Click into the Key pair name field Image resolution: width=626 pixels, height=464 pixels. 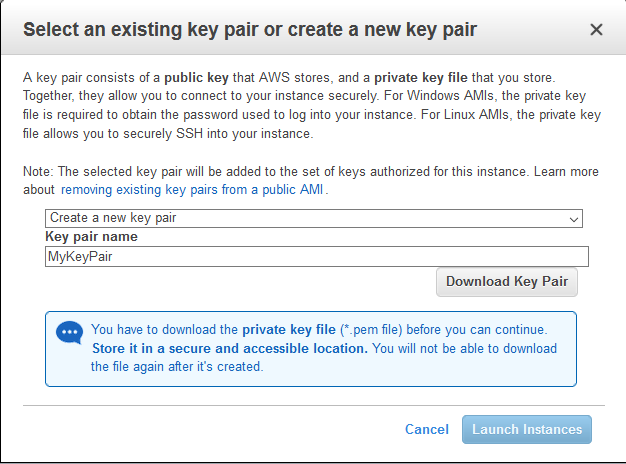317,257
